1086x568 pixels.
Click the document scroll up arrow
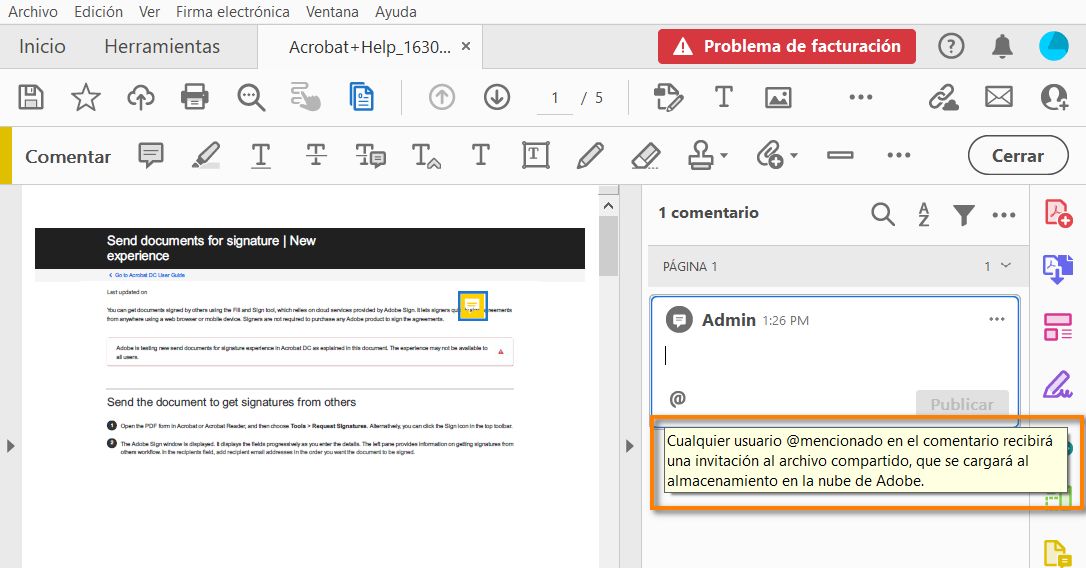click(608, 206)
